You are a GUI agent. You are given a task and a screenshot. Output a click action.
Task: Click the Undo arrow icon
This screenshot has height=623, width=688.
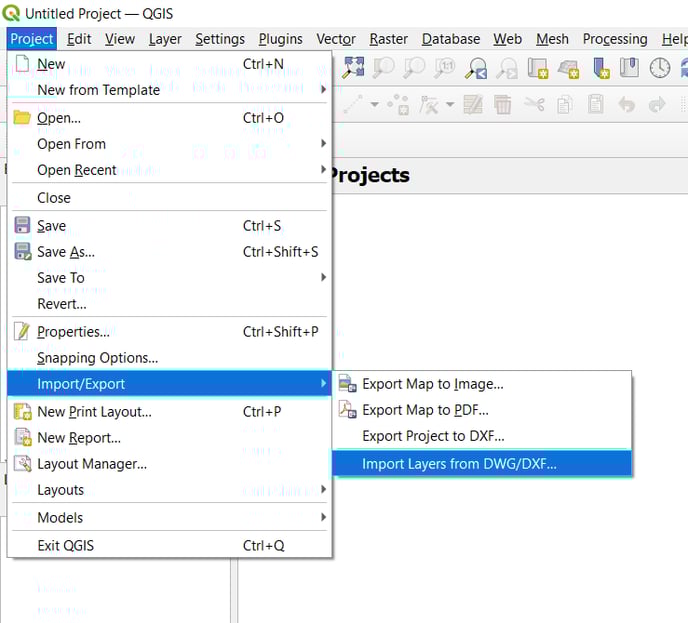coord(626,104)
